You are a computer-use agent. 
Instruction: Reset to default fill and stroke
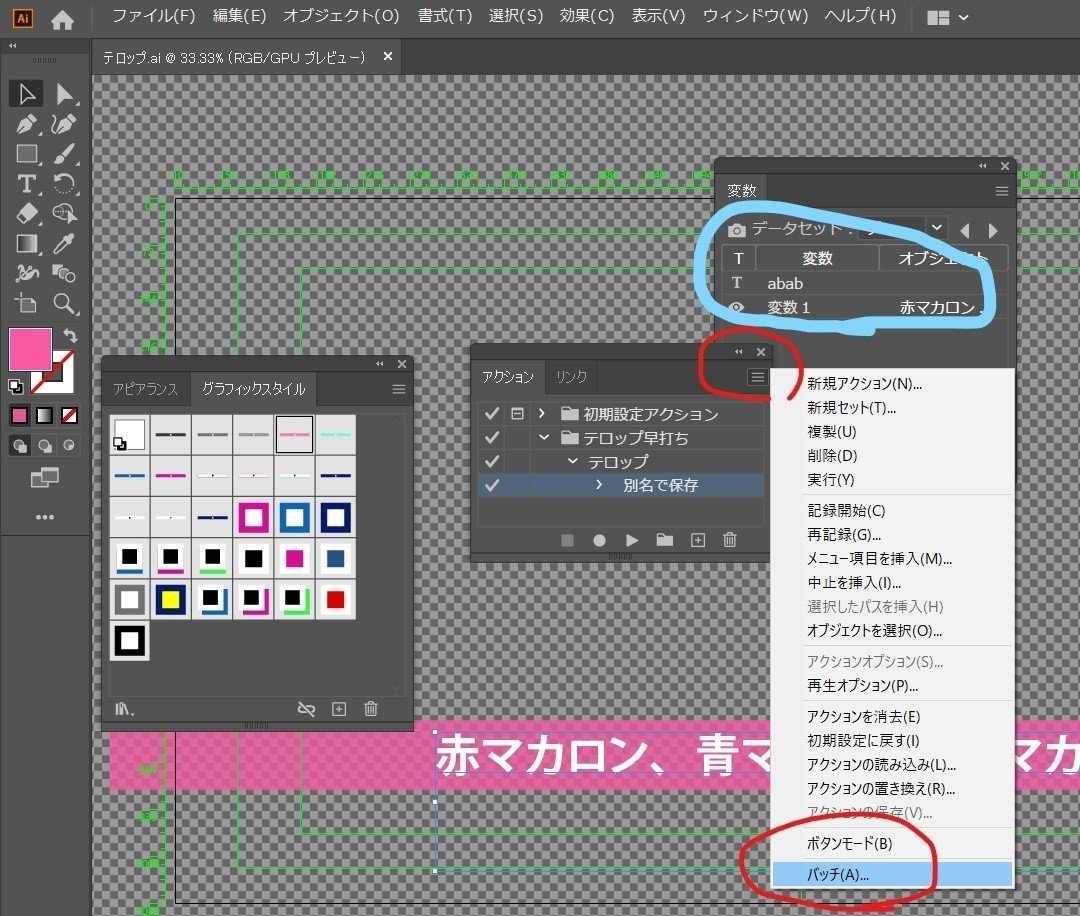click(16, 387)
